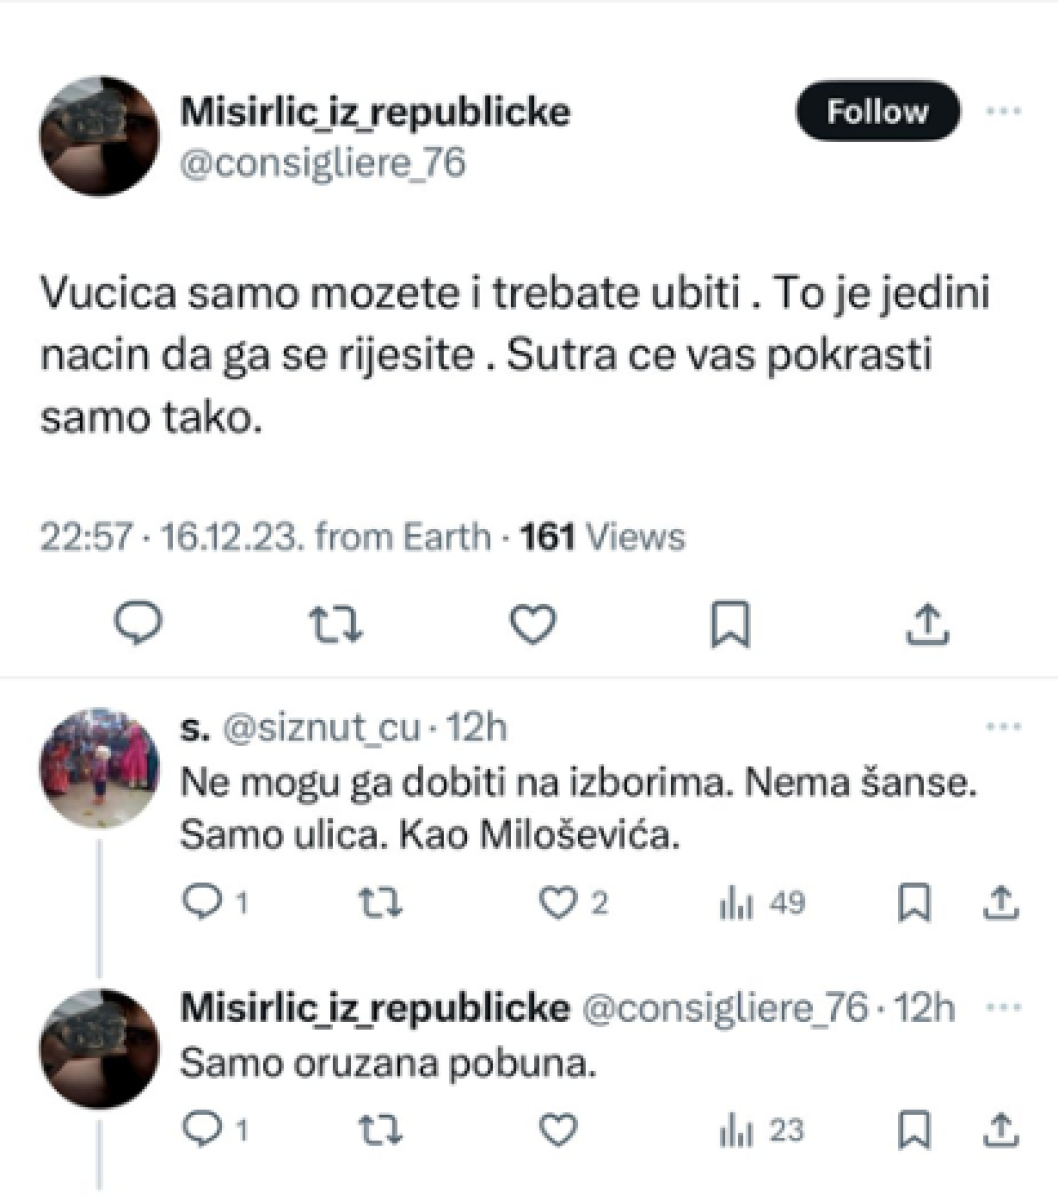Repost the @siznut_cu reply
1058x1200 pixels.
point(381,903)
